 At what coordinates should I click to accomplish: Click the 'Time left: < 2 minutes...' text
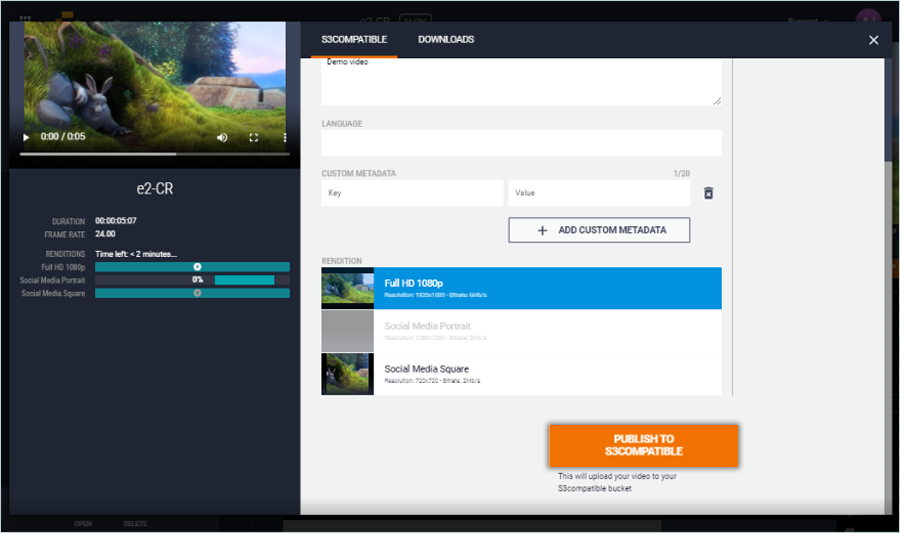136,254
